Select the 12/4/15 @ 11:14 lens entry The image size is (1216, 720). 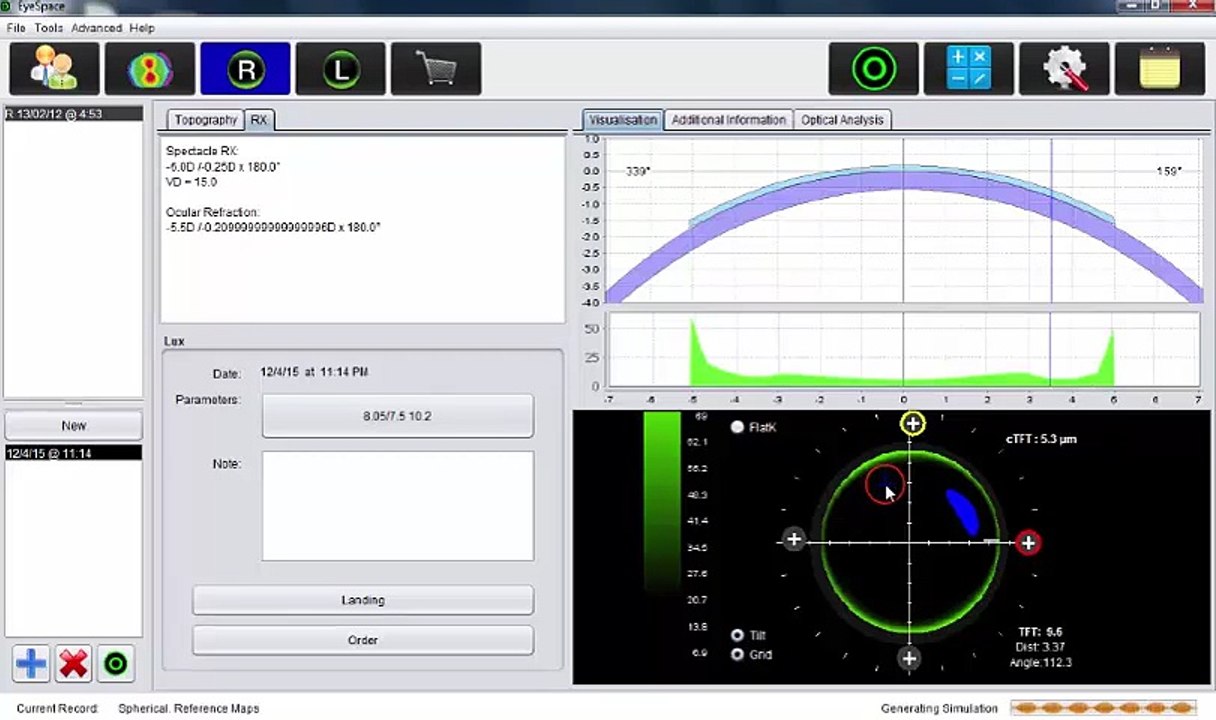coord(74,453)
